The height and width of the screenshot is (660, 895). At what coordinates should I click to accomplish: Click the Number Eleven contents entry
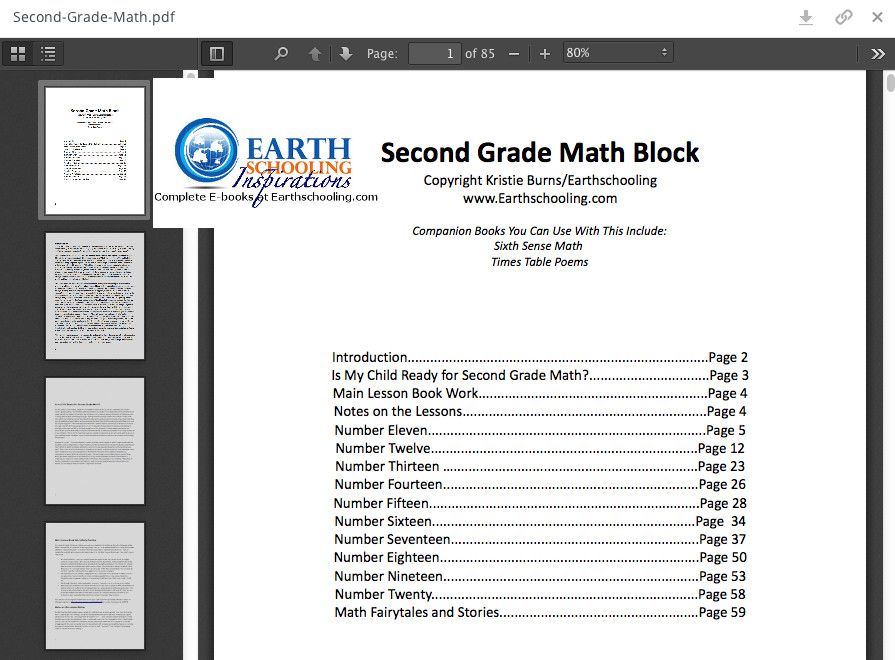click(x=539, y=430)
